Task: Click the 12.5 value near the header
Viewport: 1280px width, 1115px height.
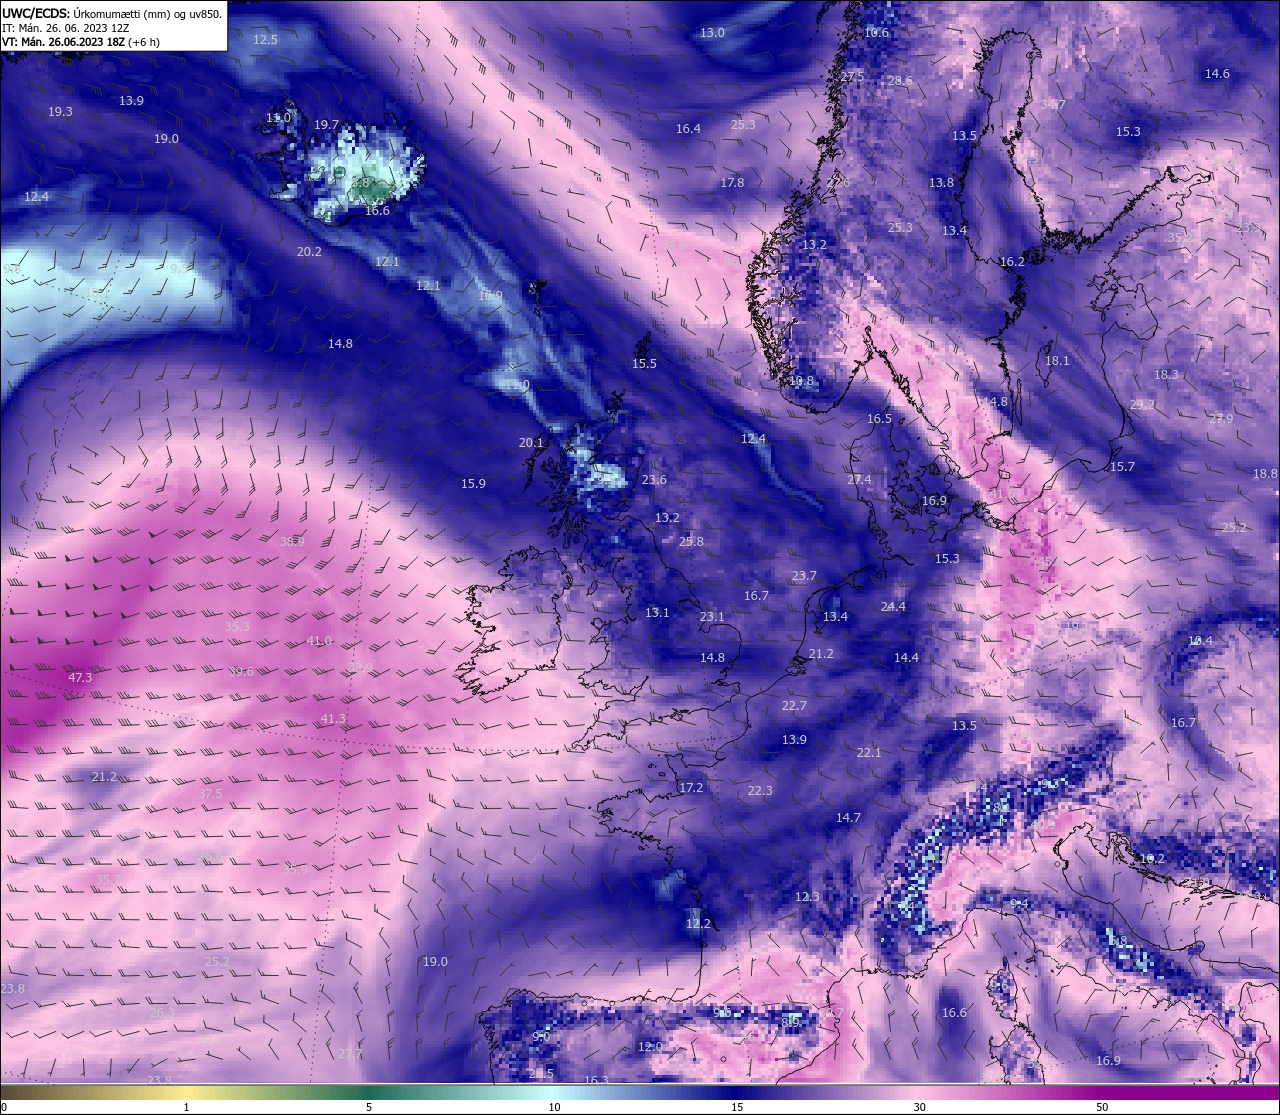Action: (265, 40)
